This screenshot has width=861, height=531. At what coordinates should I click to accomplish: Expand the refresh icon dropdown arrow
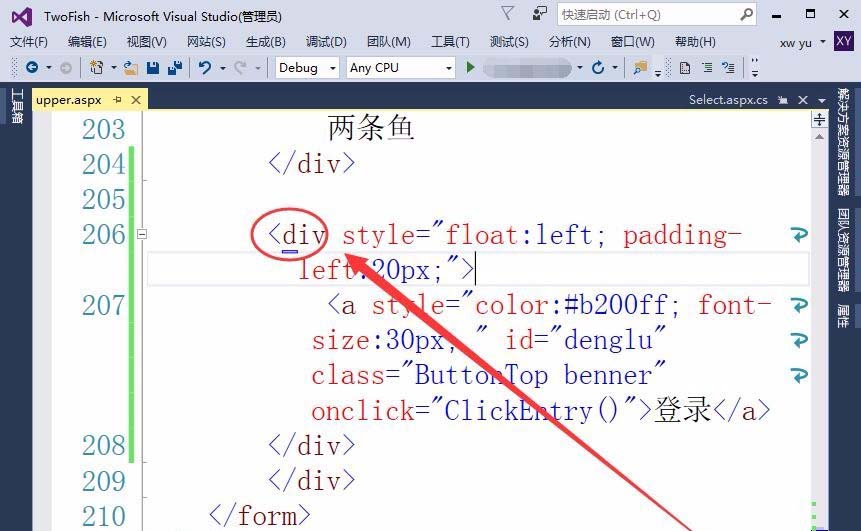point(615,68)
